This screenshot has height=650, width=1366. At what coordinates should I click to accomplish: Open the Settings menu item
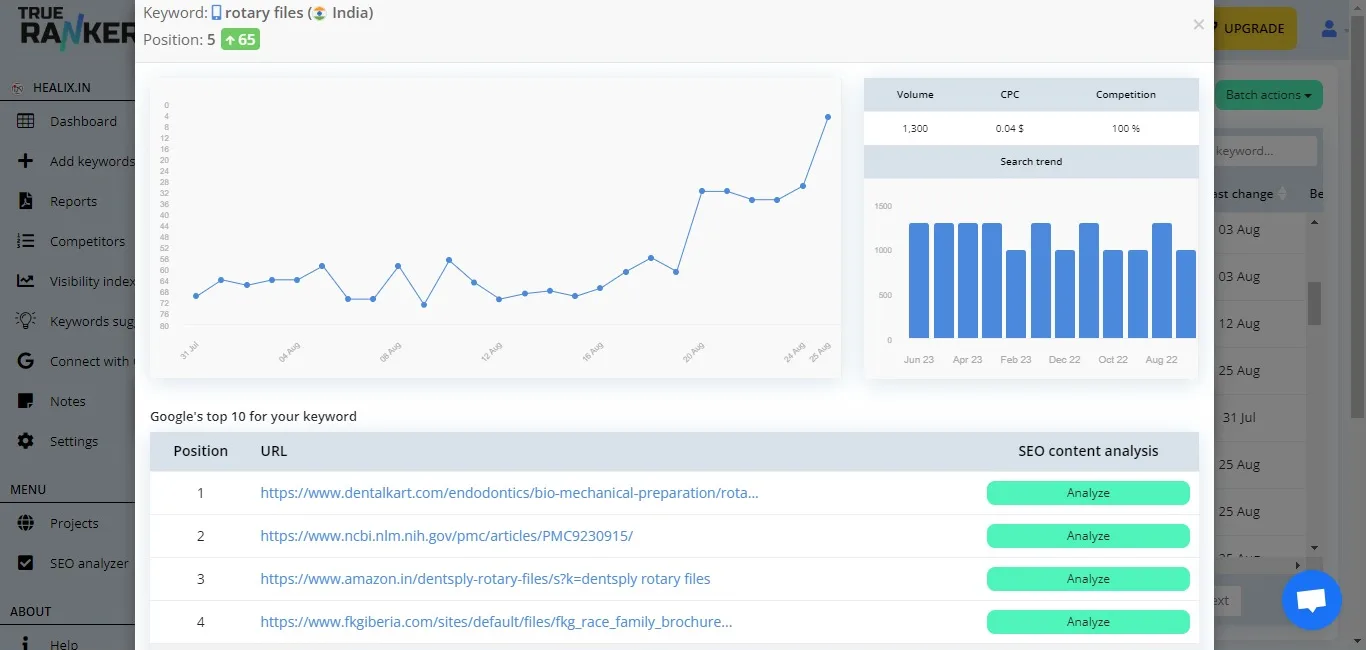(74, 441)
